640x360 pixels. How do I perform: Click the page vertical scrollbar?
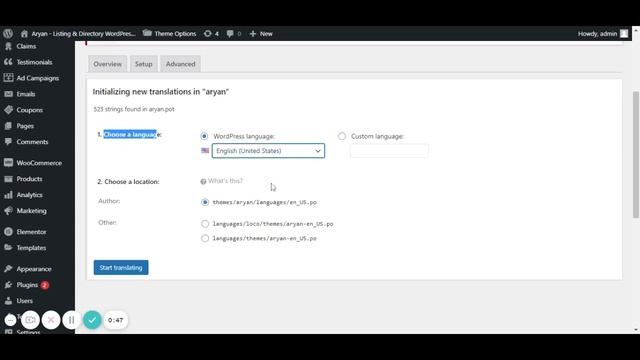click(636, 154)
